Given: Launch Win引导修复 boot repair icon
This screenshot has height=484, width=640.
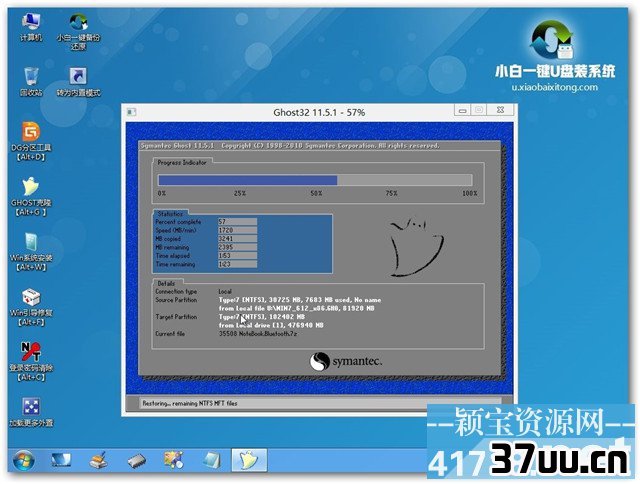Looking at the screenshot, I should coord(31,307).
